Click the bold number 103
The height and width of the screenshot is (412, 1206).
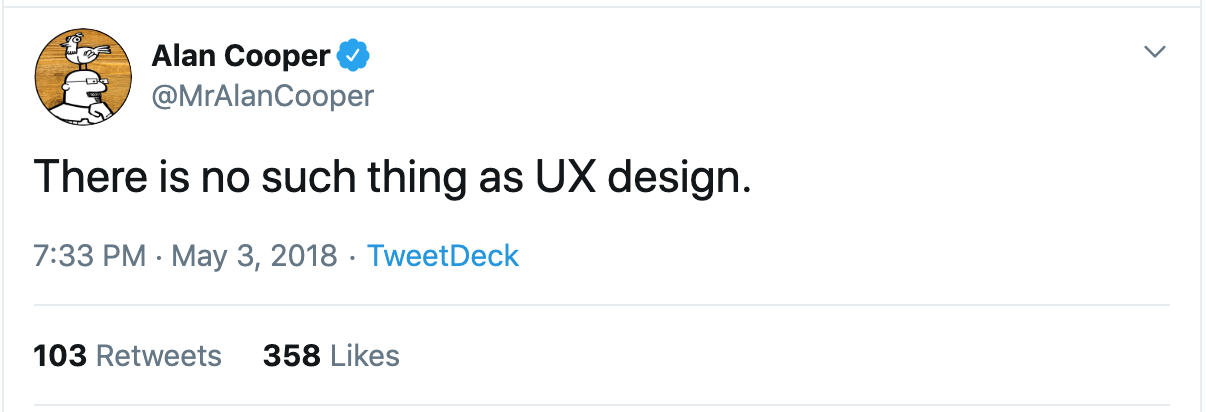pos(61,355)
